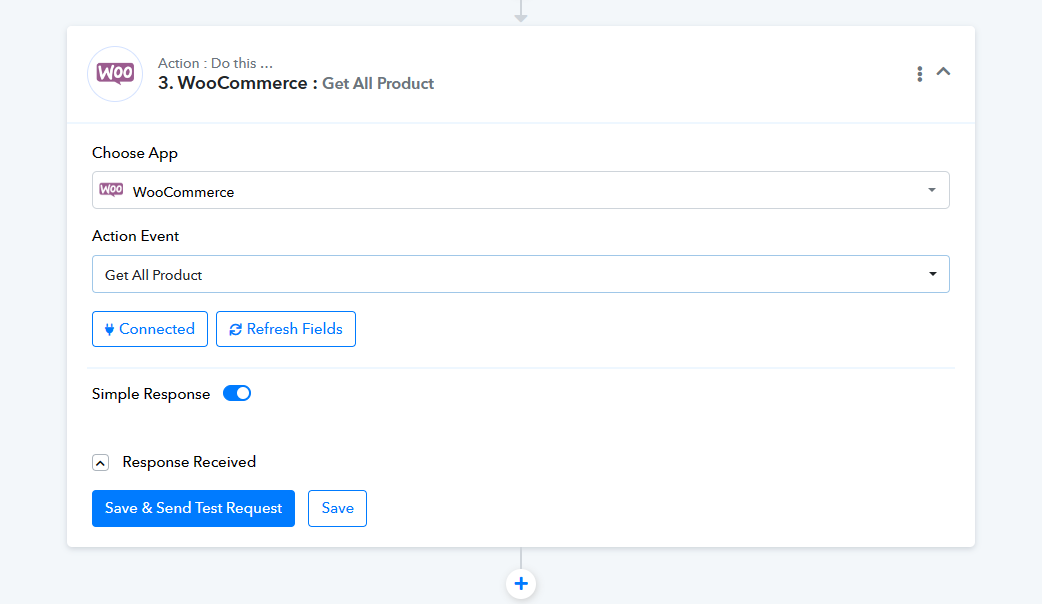Add a new step with plus icon
The image size is (1042, 604).
coord(521,584)
